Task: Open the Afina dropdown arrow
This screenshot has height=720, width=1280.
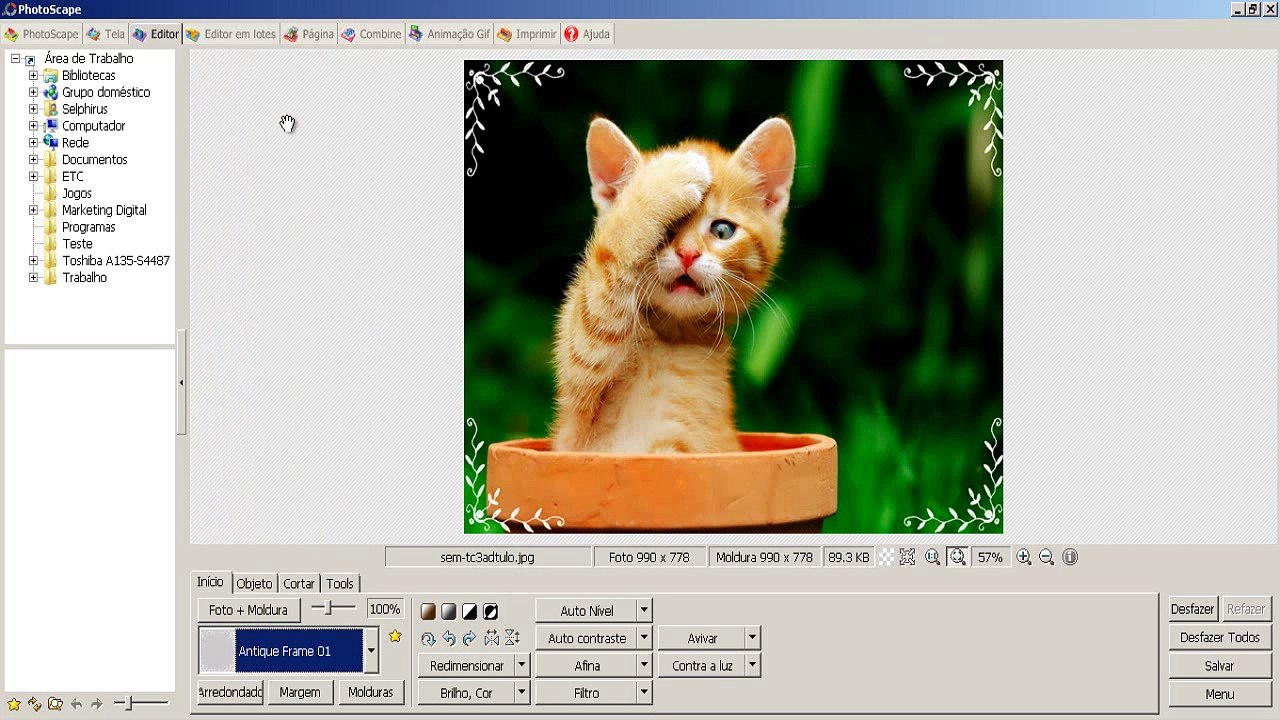Action: point(644,665)
